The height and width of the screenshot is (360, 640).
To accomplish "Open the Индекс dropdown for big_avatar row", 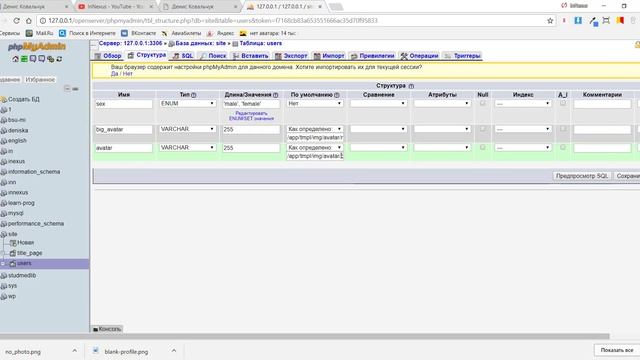I will (523, 129).
